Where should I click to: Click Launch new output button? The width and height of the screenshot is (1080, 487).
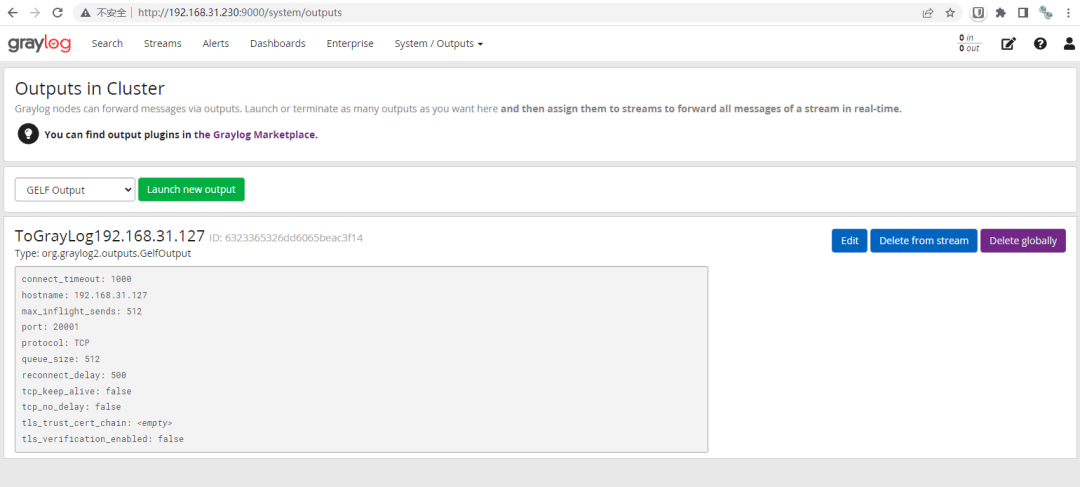[191, 189]
